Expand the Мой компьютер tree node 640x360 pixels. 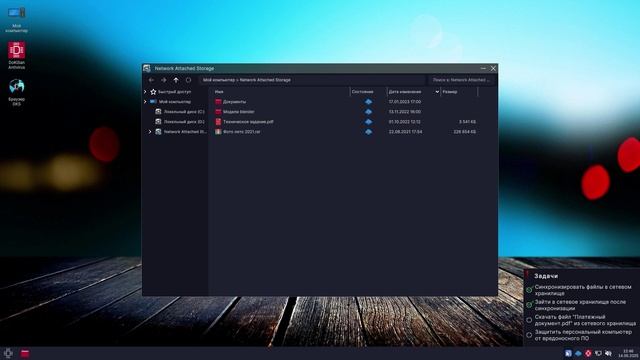[145, 102]
